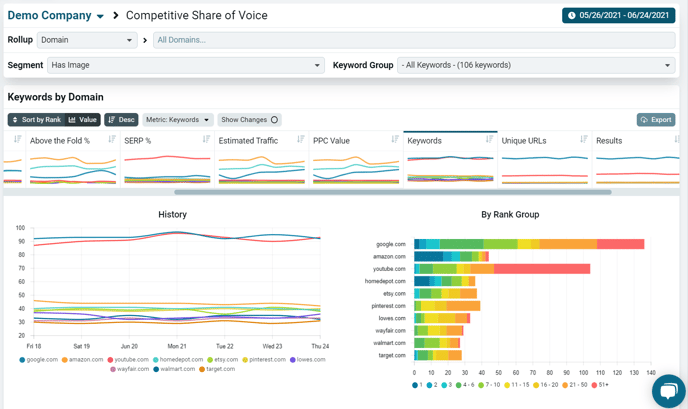The height and width of the screenshot is (409, 688).
Task: Click the homedepot.com bar in By Rank Group
Action: click(x=444, y=281)
